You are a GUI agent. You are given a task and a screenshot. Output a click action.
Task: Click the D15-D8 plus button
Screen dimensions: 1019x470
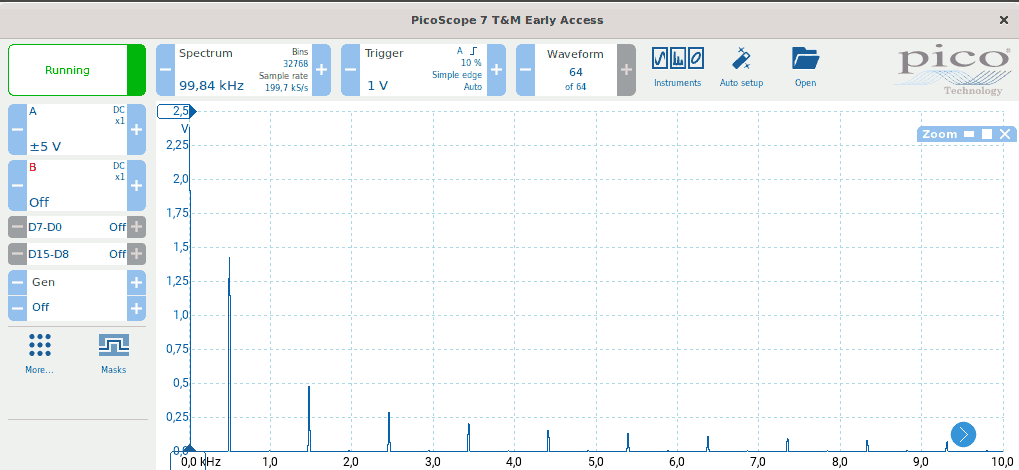tap(136, 254)
